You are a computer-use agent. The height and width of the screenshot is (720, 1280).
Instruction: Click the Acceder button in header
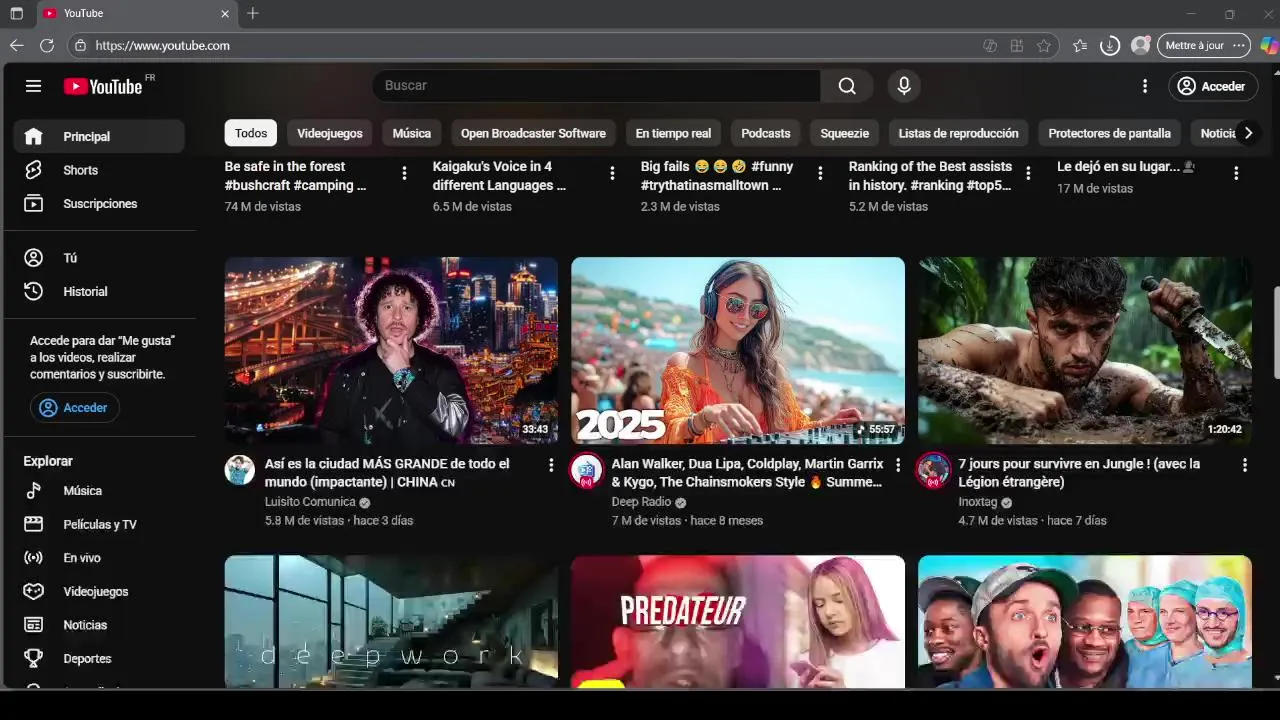(1212, 86)
